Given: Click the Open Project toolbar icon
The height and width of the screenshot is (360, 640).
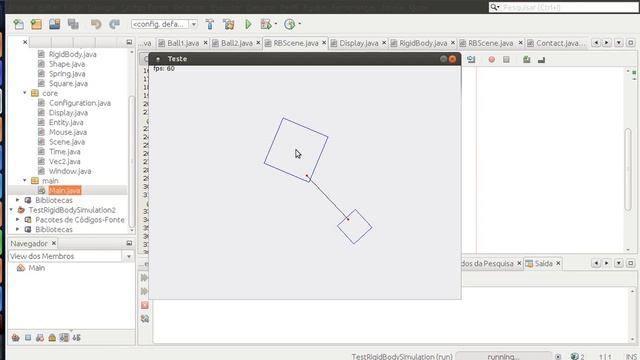Looking at the screenshot, I should 55,24.
